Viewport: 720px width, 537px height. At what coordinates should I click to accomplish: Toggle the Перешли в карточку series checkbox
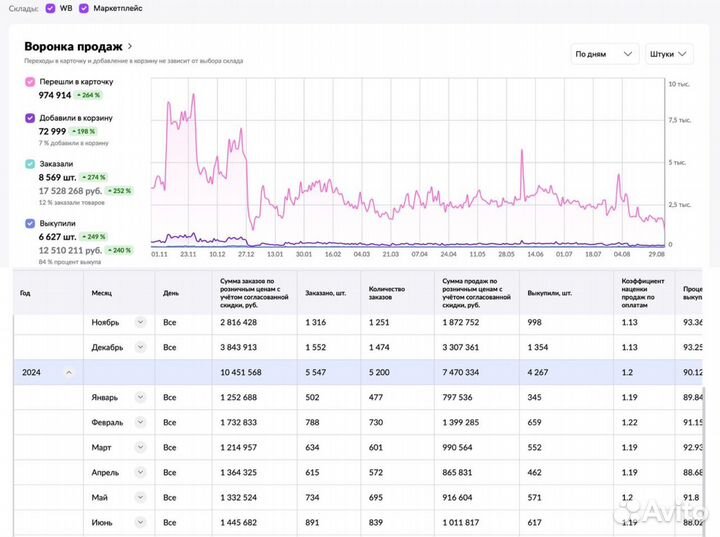(30, 81)
